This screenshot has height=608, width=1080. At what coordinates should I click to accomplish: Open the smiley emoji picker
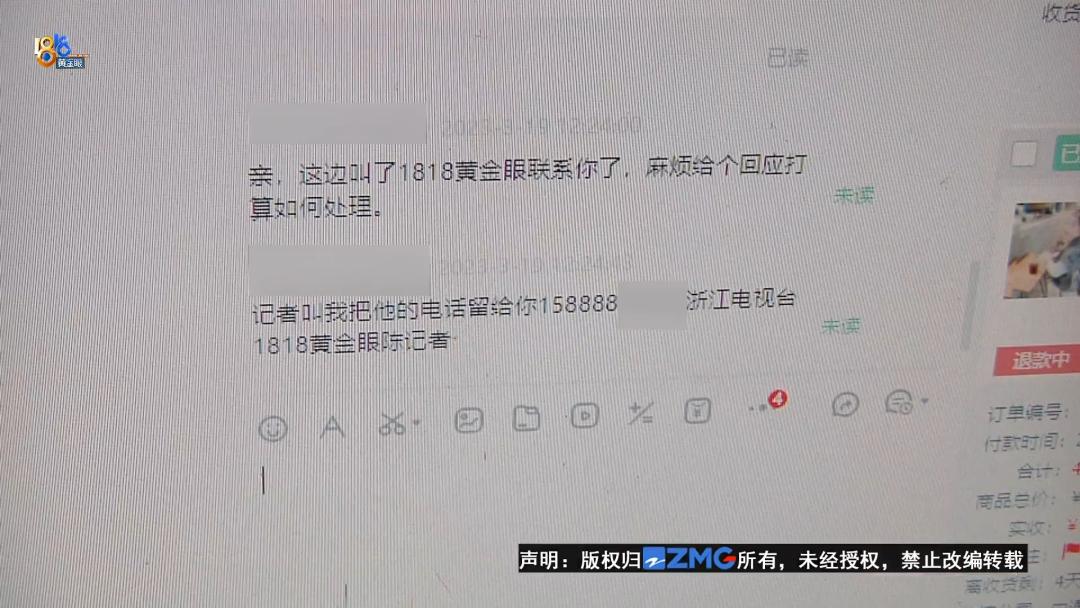point(273,428)
